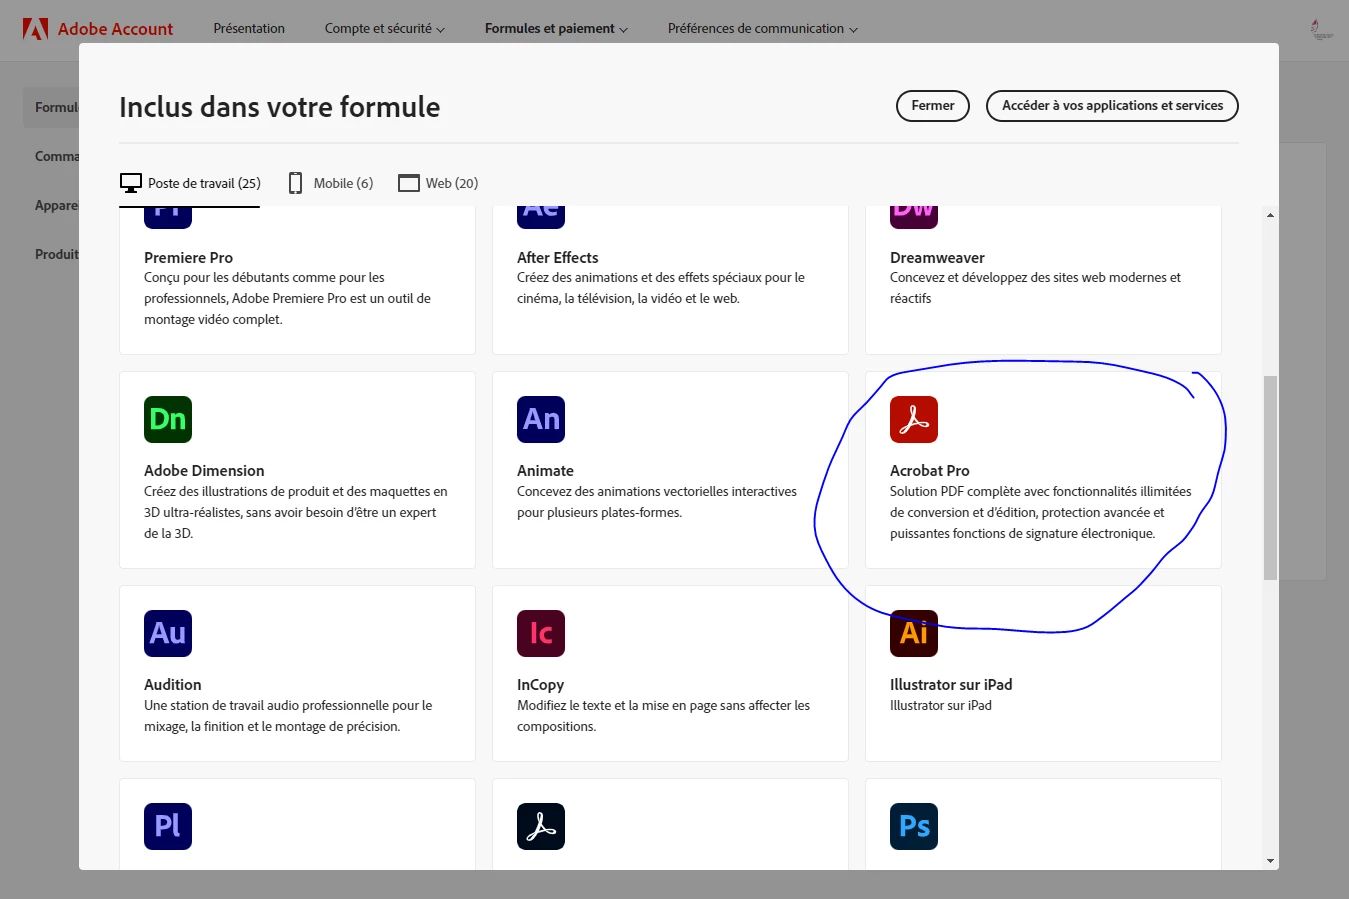Expand Préférences de communication dropdown

click(x=762, y=28)
